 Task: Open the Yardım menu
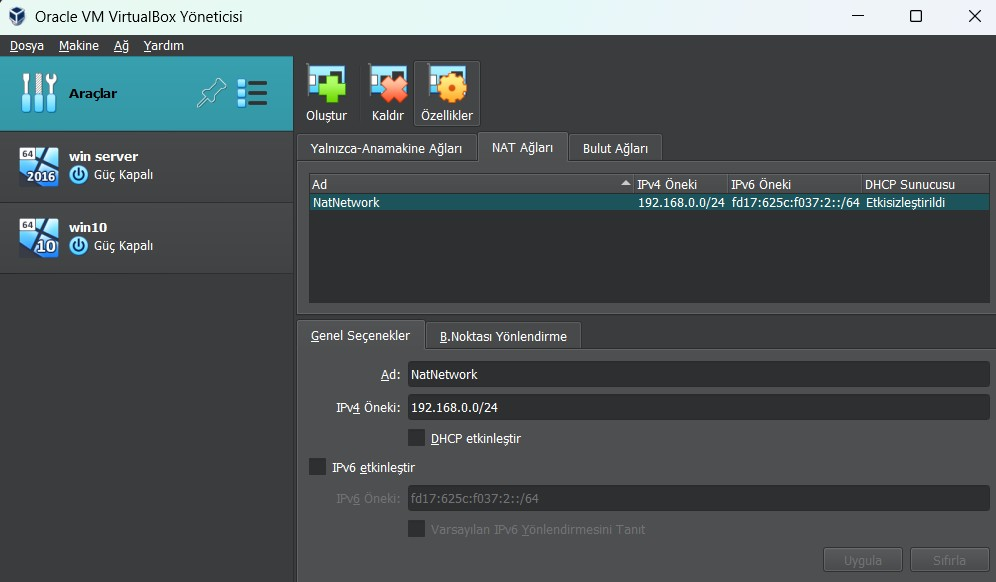(x=163, y=46)
